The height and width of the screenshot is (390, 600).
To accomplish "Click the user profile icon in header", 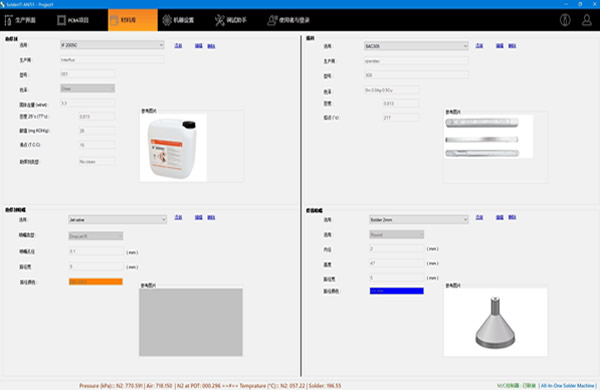I will [587, 20].
